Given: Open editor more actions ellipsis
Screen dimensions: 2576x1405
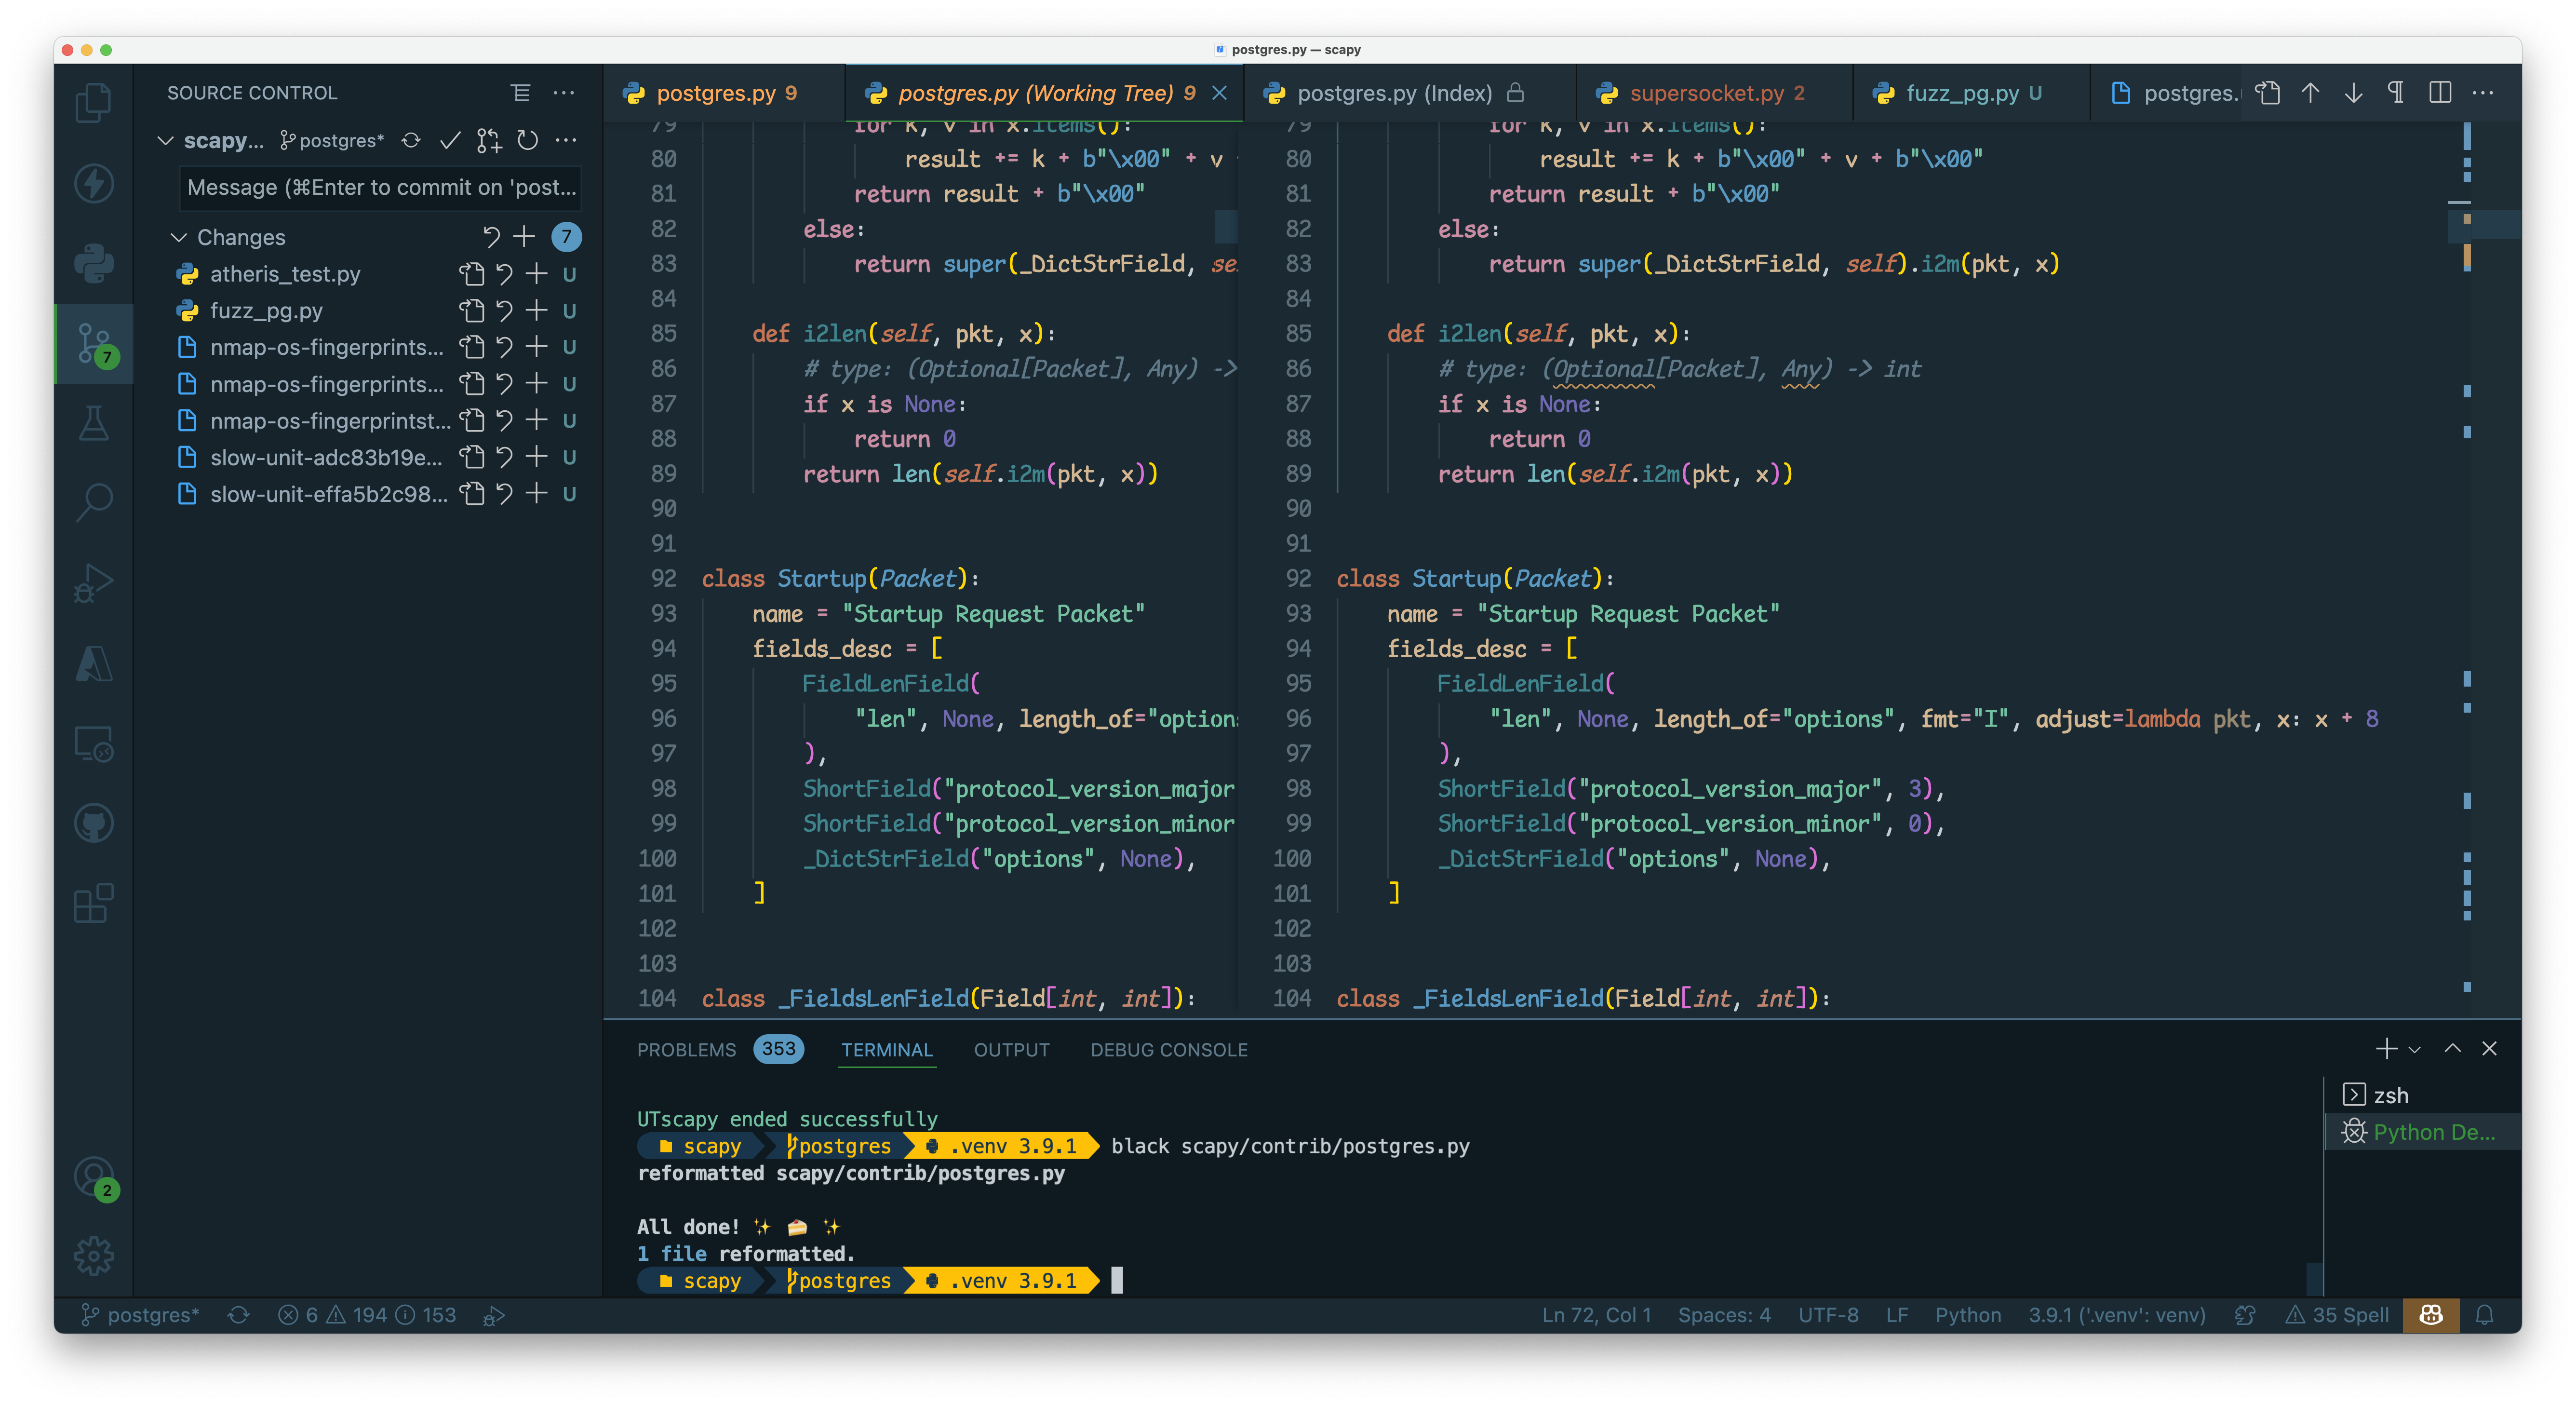Looking at the screenshot, I should coord(2482,93).
